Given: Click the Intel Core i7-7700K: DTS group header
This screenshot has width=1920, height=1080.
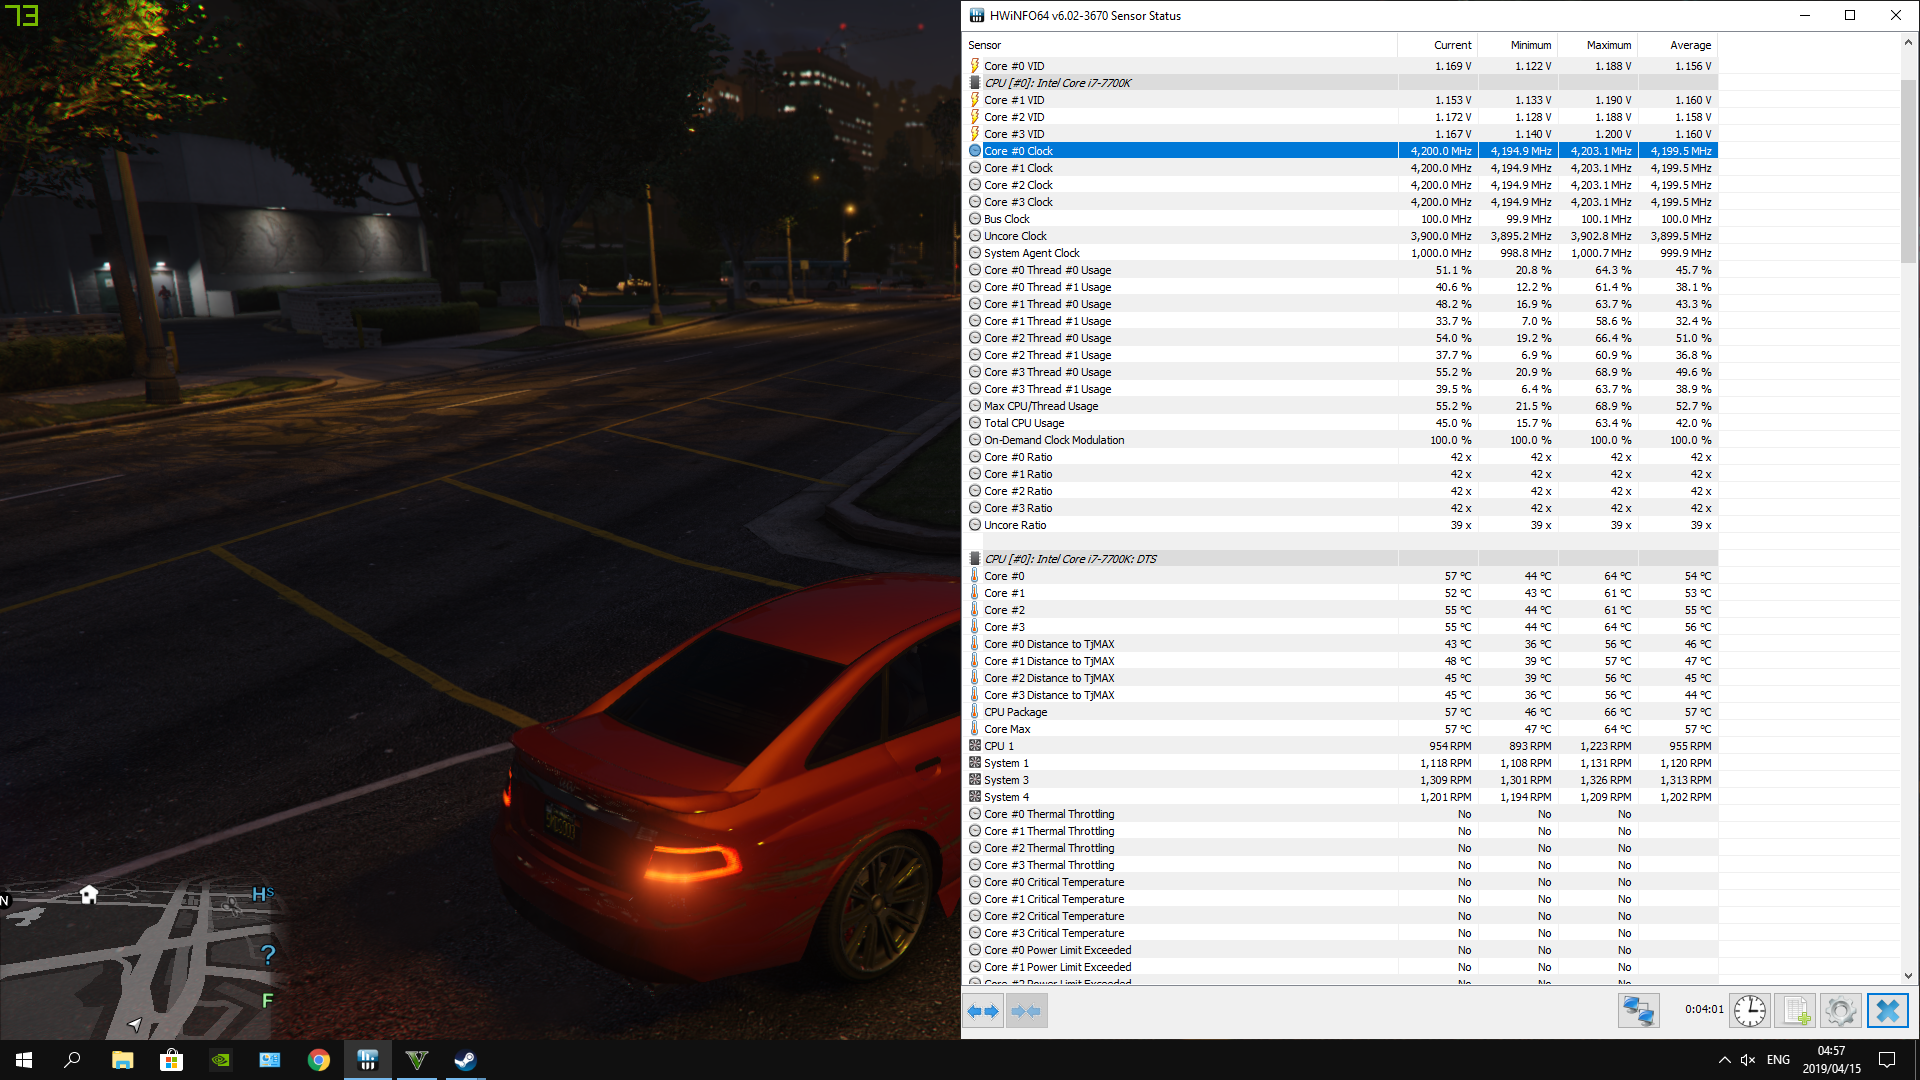Looking at the screenshot, I should tap(1341, 559).
